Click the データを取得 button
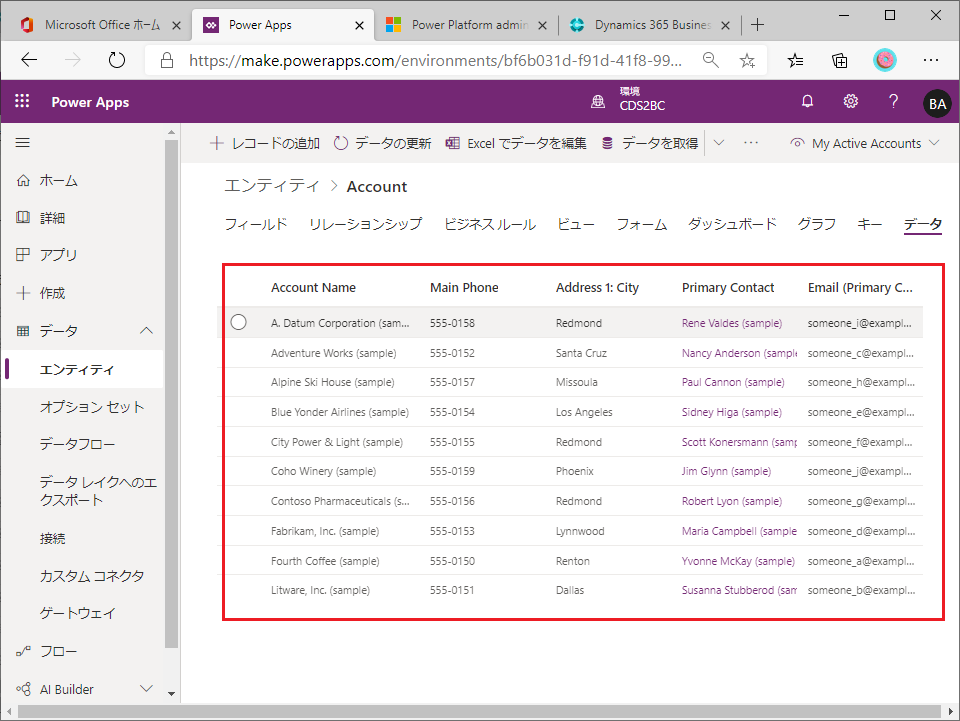 (x=649, y=143)
